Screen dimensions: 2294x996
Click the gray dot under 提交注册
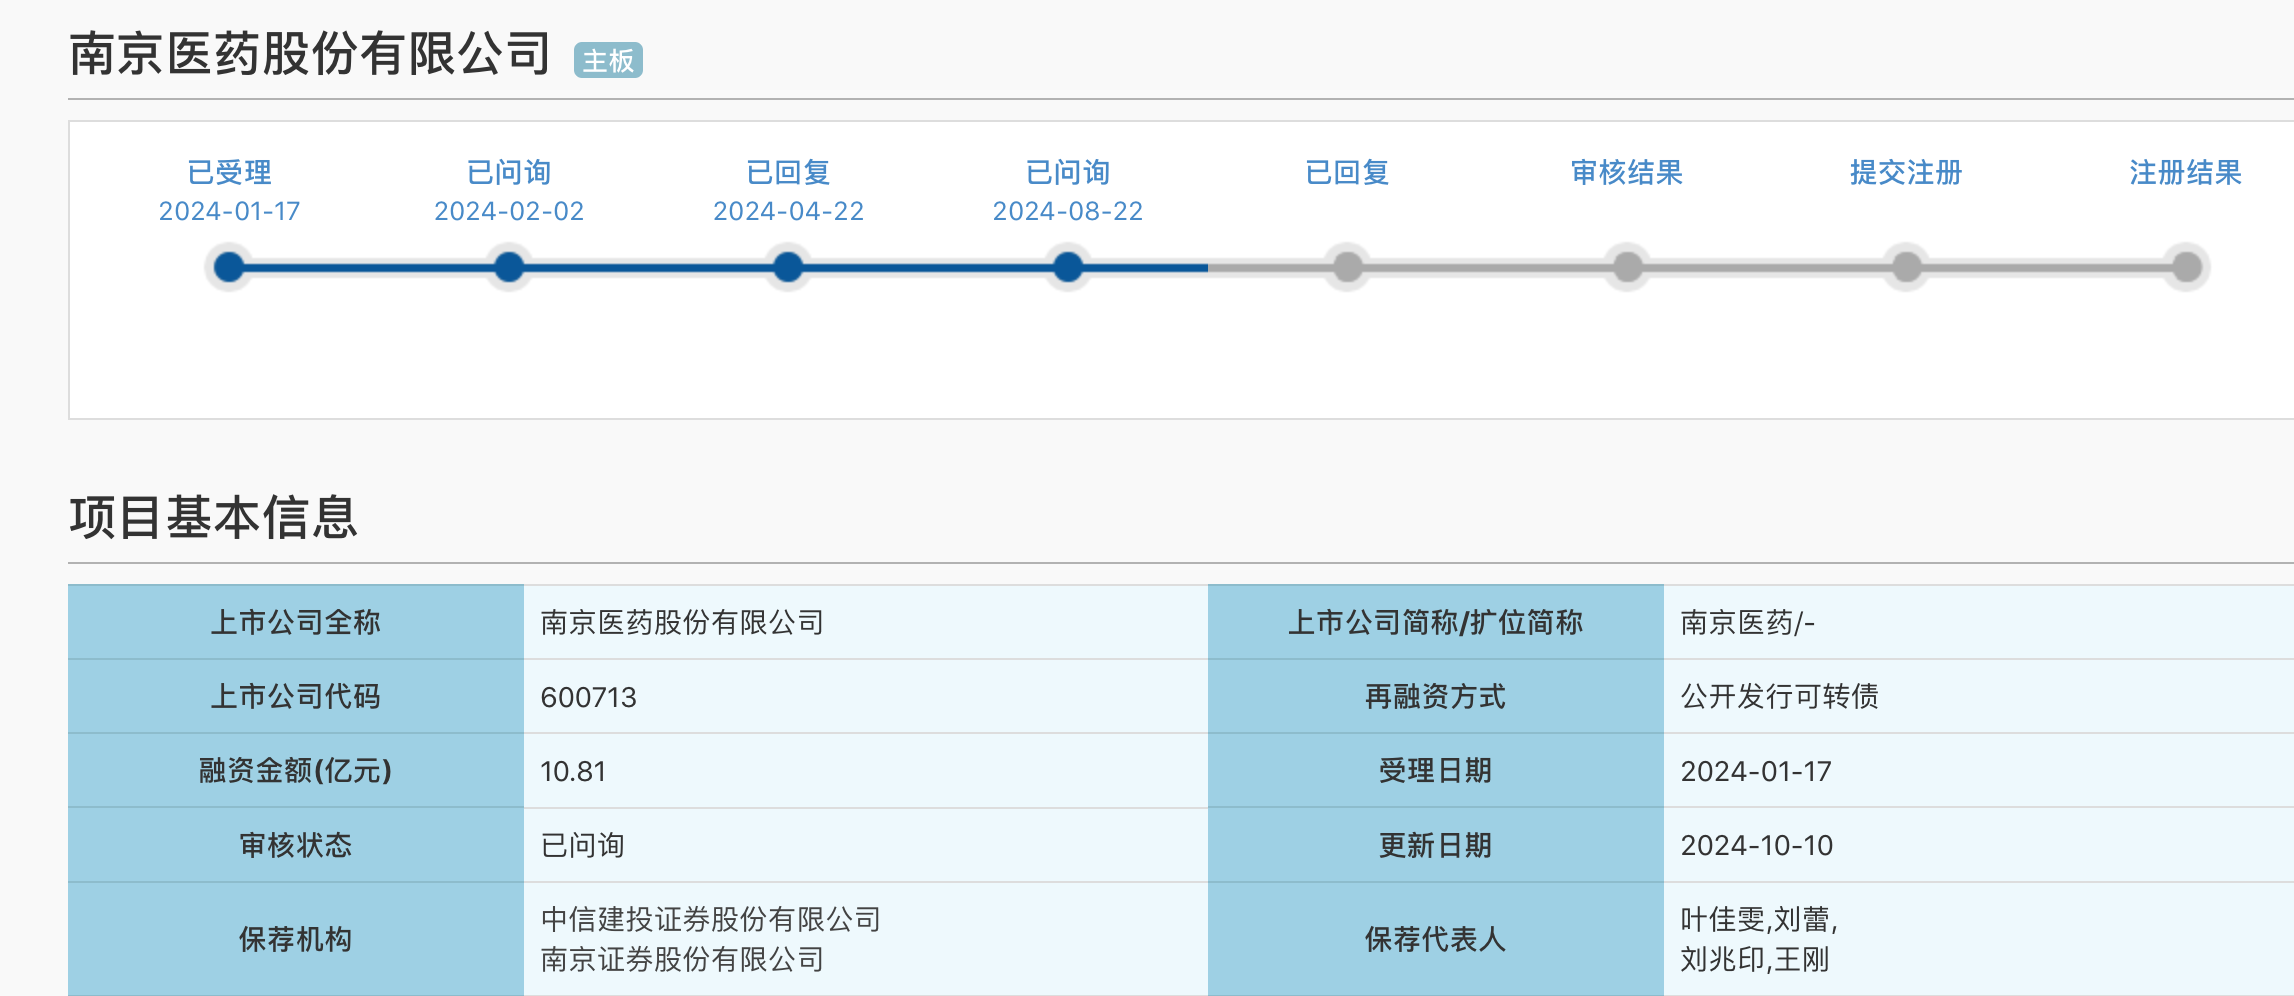coord(1907,267)
